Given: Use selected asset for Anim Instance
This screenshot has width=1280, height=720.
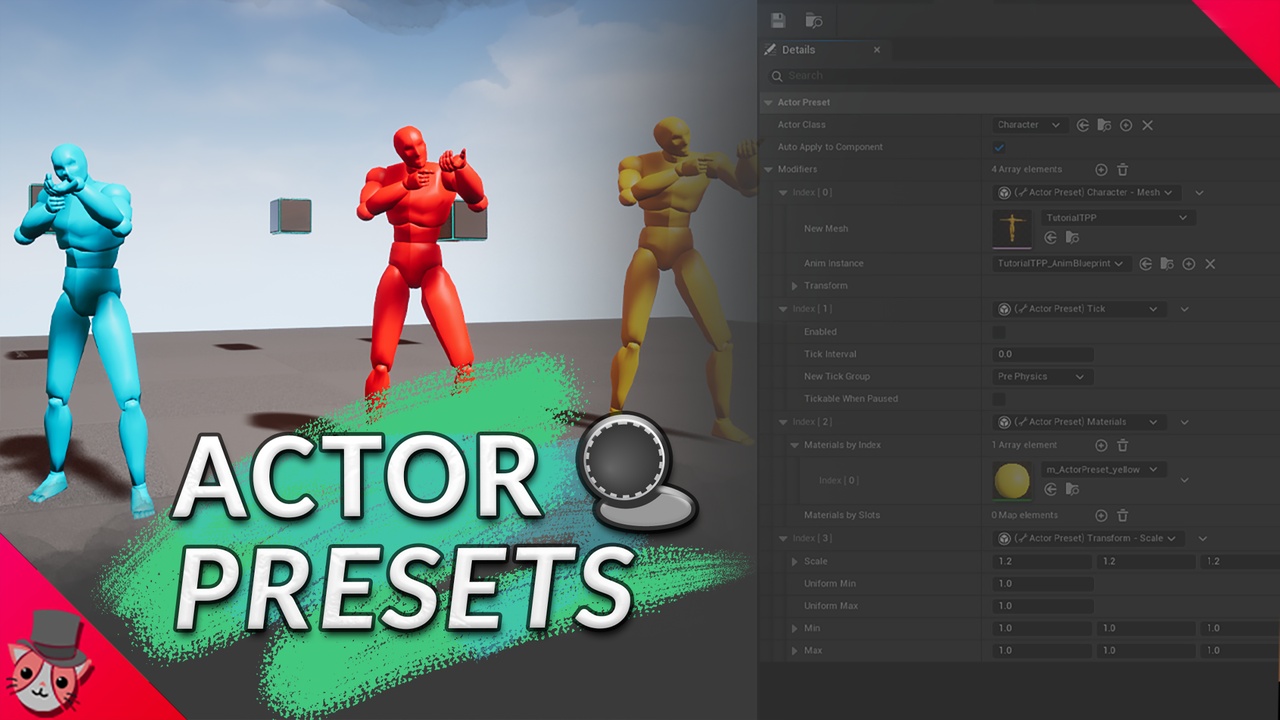Looking at the screenshot, I should pos(1146,264).
